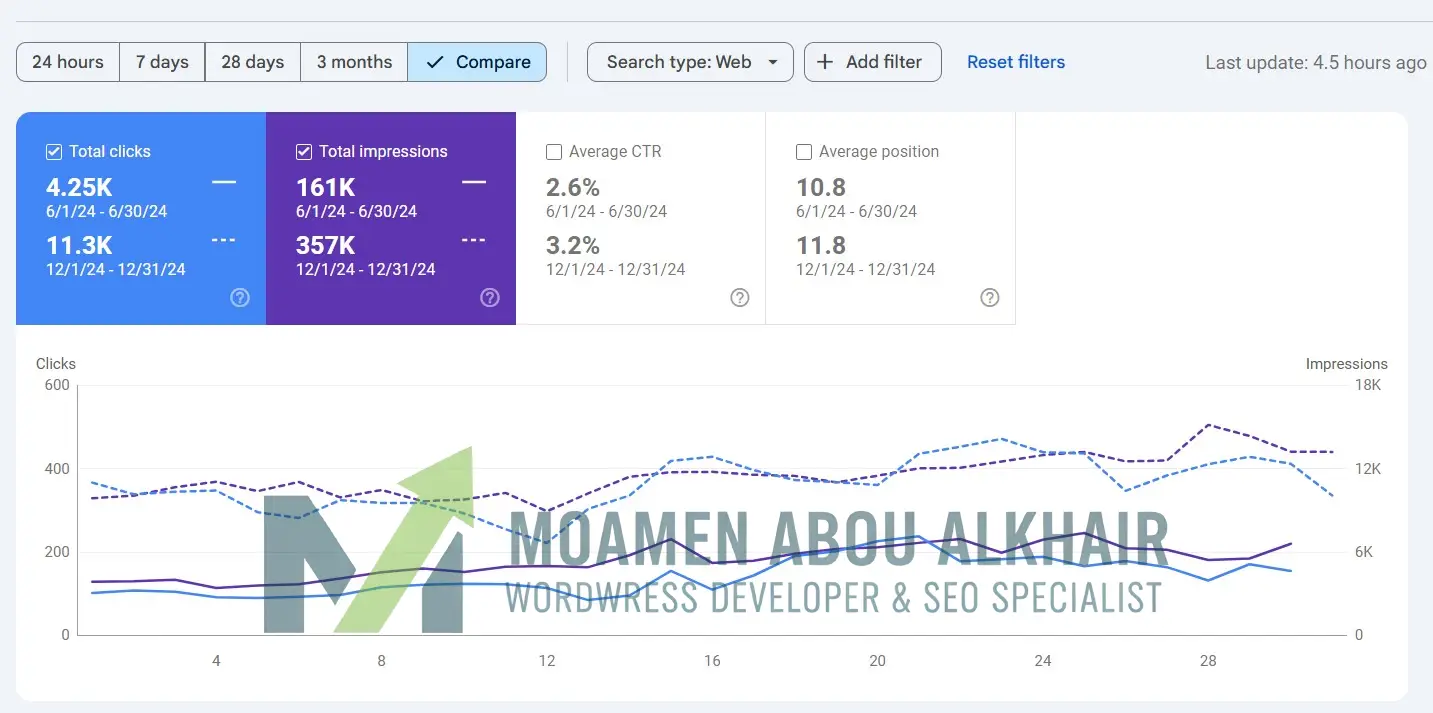Click help icon in Total clicks card
This screenshot has height=713, width=1433.
[x=240, y=297]
